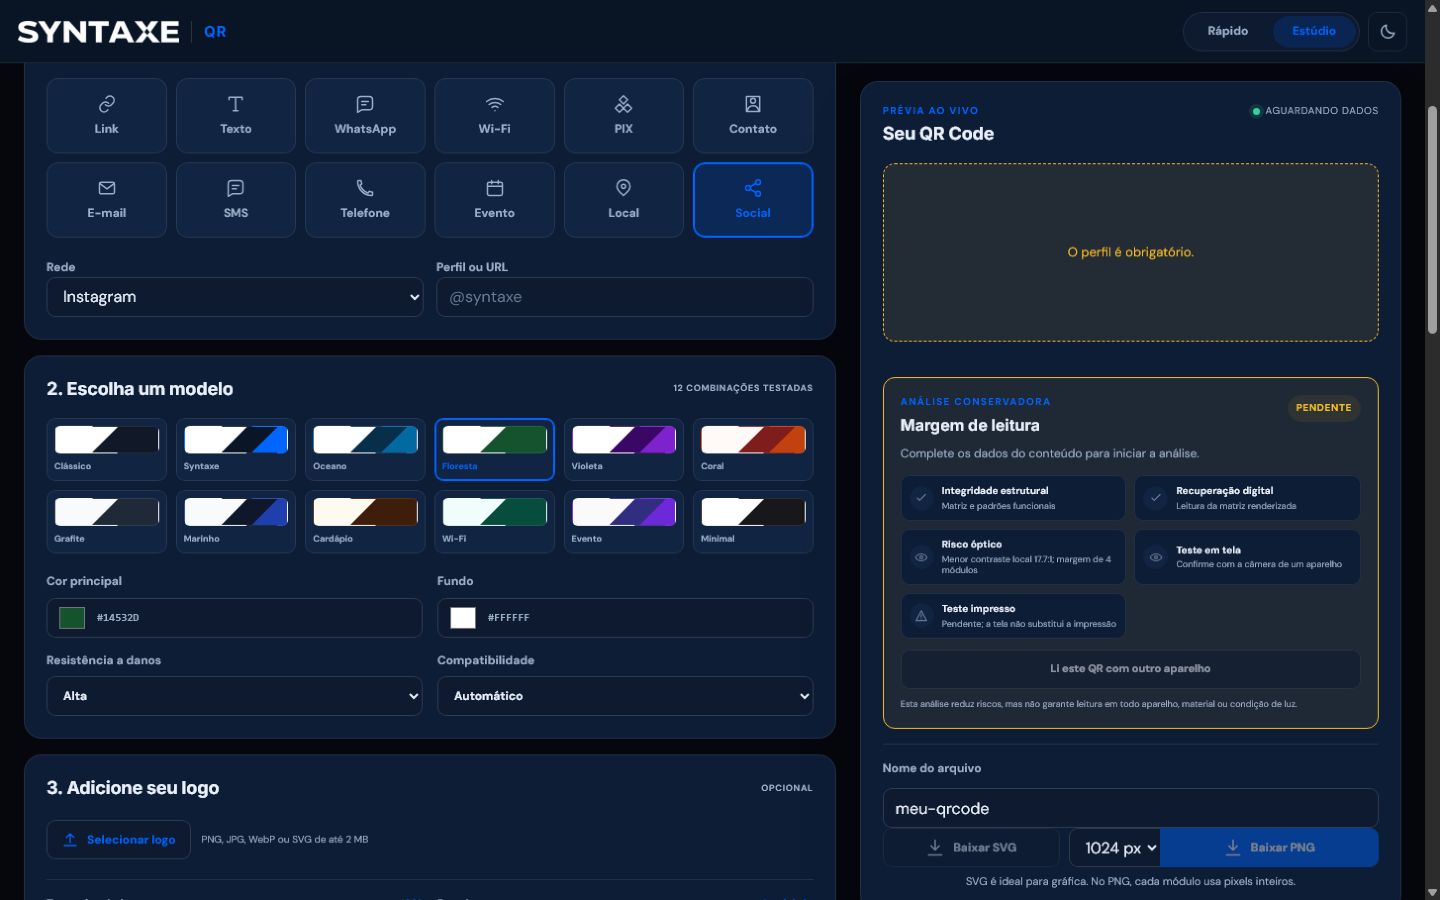Select the Cardápio color model
1440x900 pixels.
pyautogui.click(x=365, y=522)
